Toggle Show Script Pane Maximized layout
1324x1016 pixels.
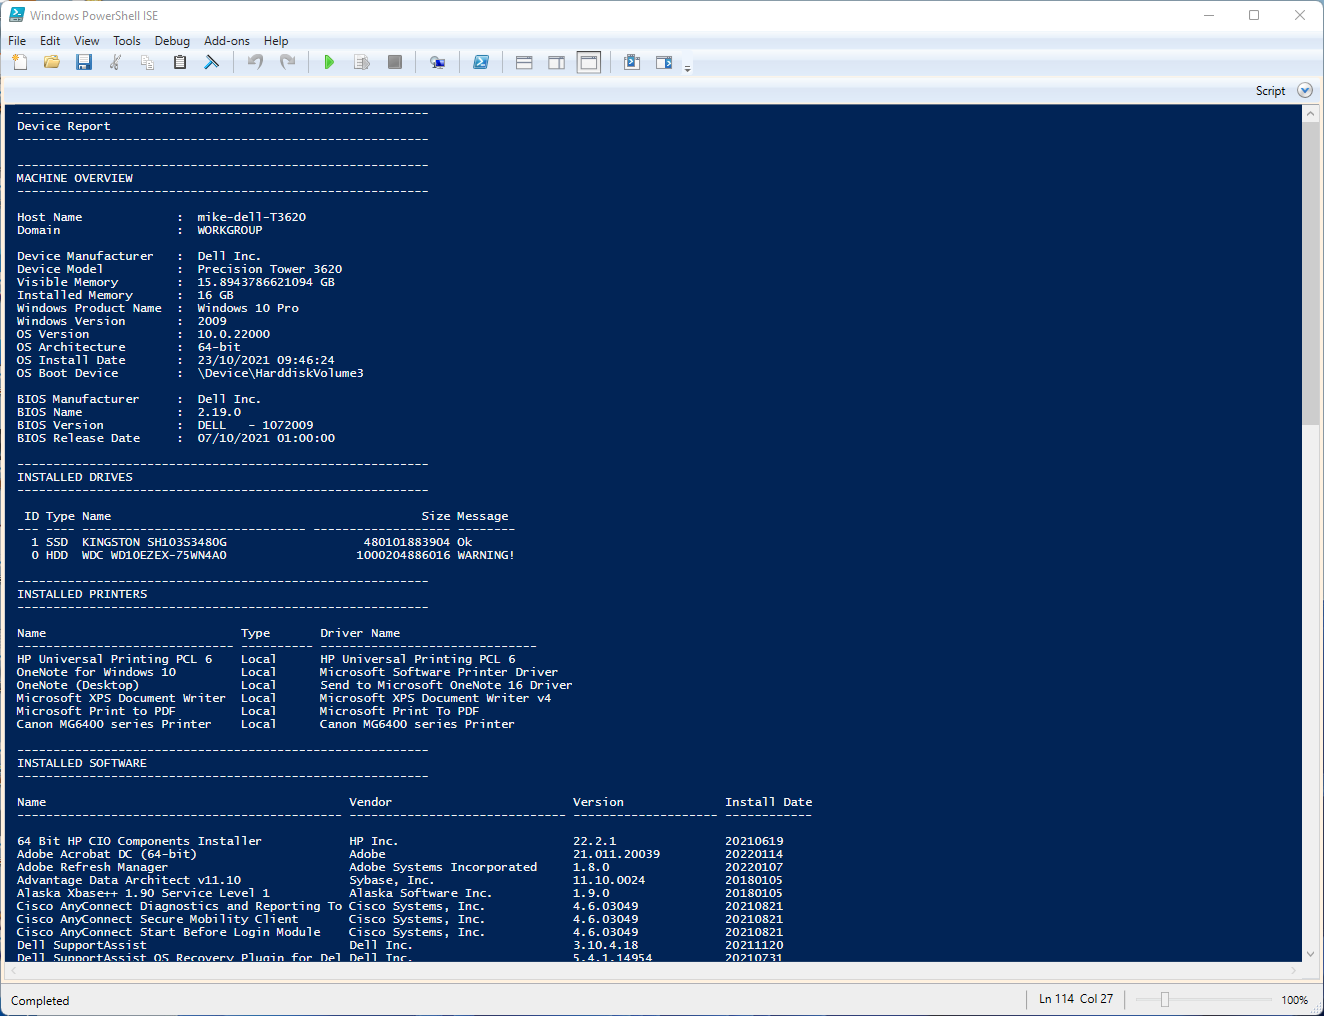tap(588, 62)
